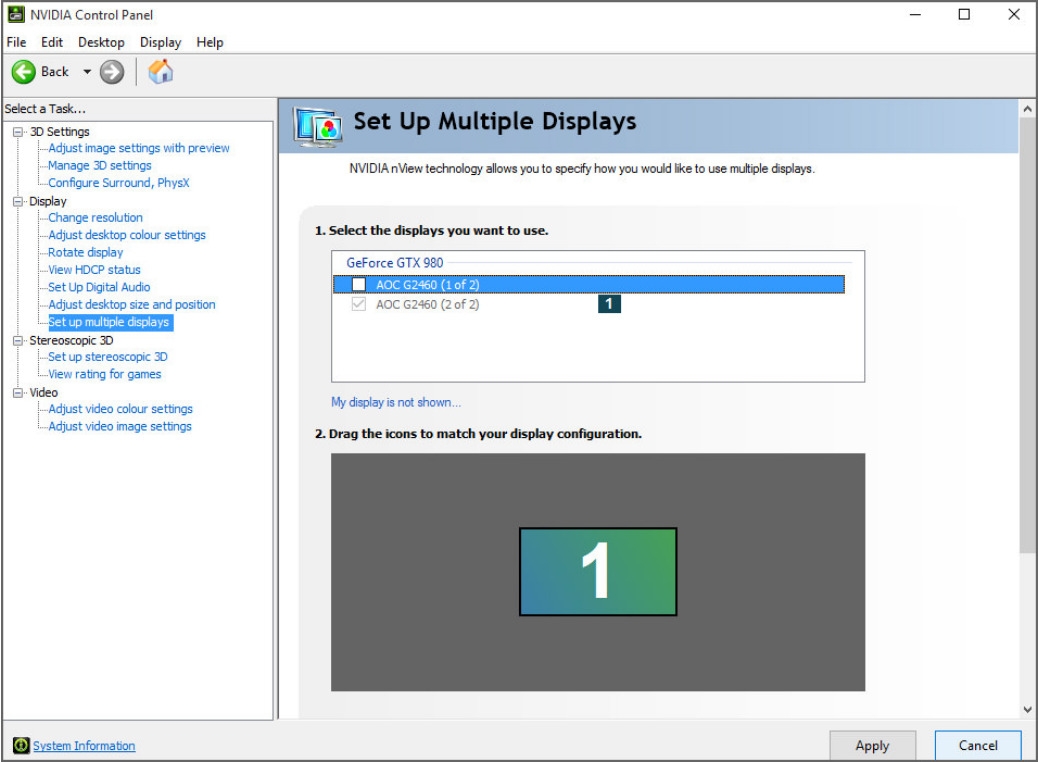Select Adjust image settings with preview

pos(139,148)
